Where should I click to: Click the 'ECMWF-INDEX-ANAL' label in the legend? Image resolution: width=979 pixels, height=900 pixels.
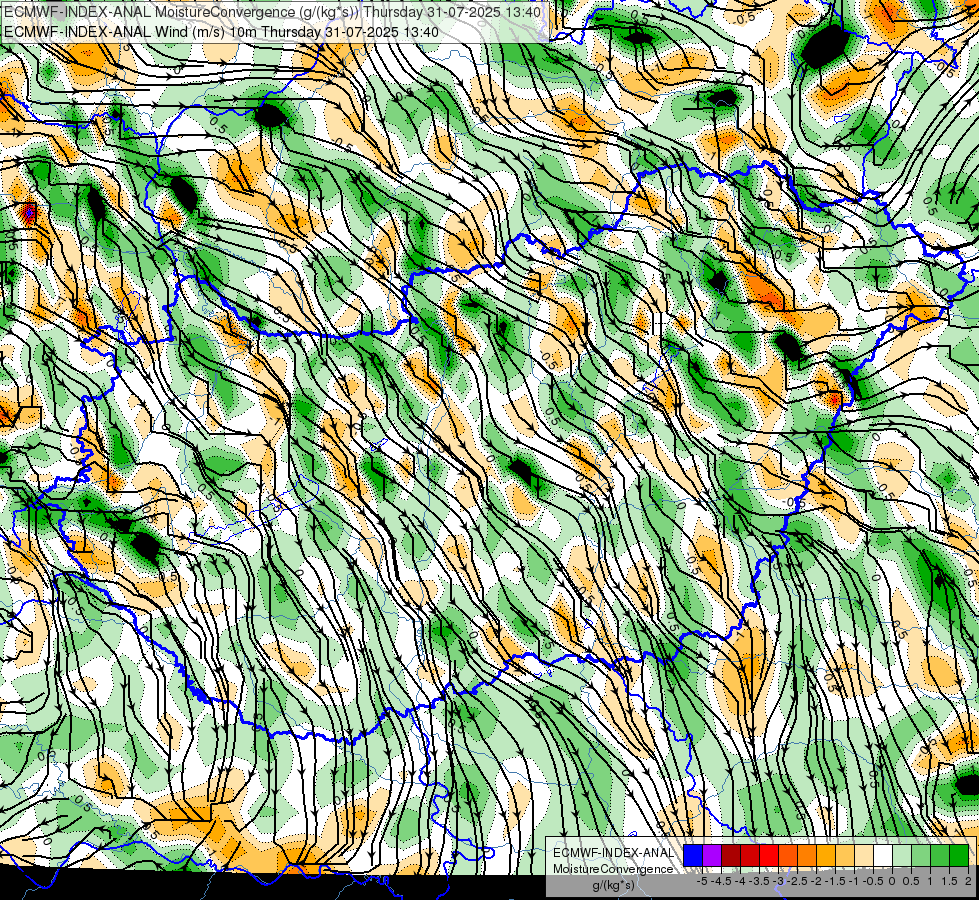pyautogui.click(x=613, y=853)
